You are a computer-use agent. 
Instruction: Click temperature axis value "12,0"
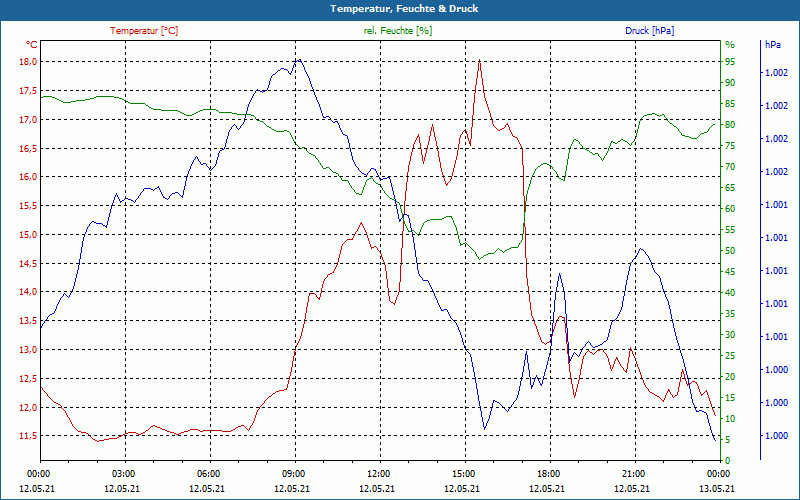pos(29,407)
